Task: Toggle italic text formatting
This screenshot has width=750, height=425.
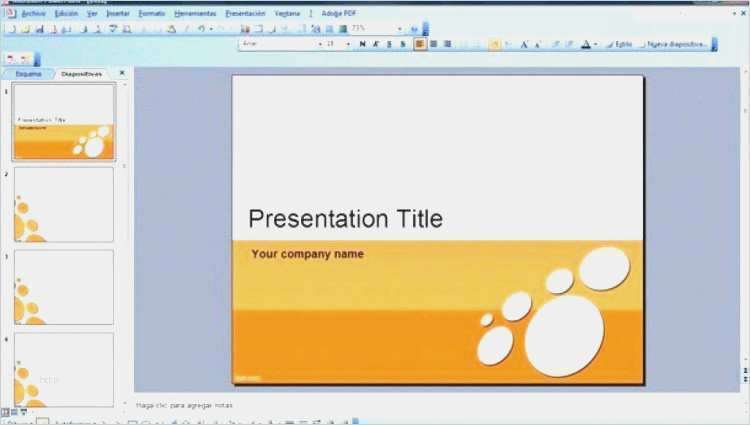Action: [x=375, y=44]
